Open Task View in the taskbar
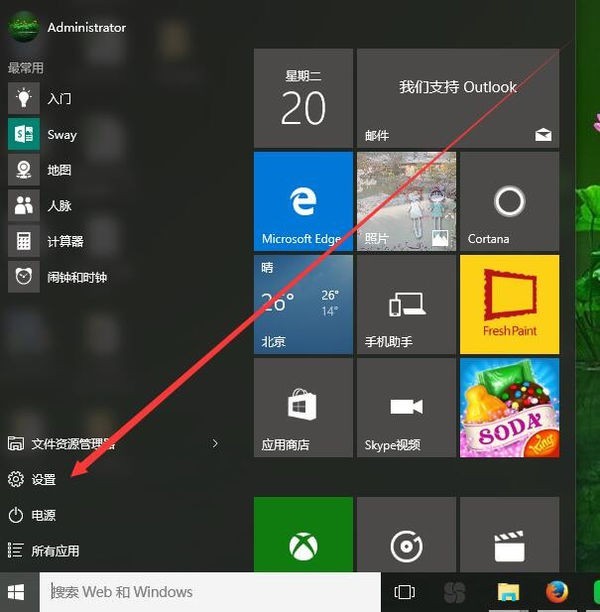The height and width of the screenshot is (612, 600). pyautogui.click(x=404, y=592)
